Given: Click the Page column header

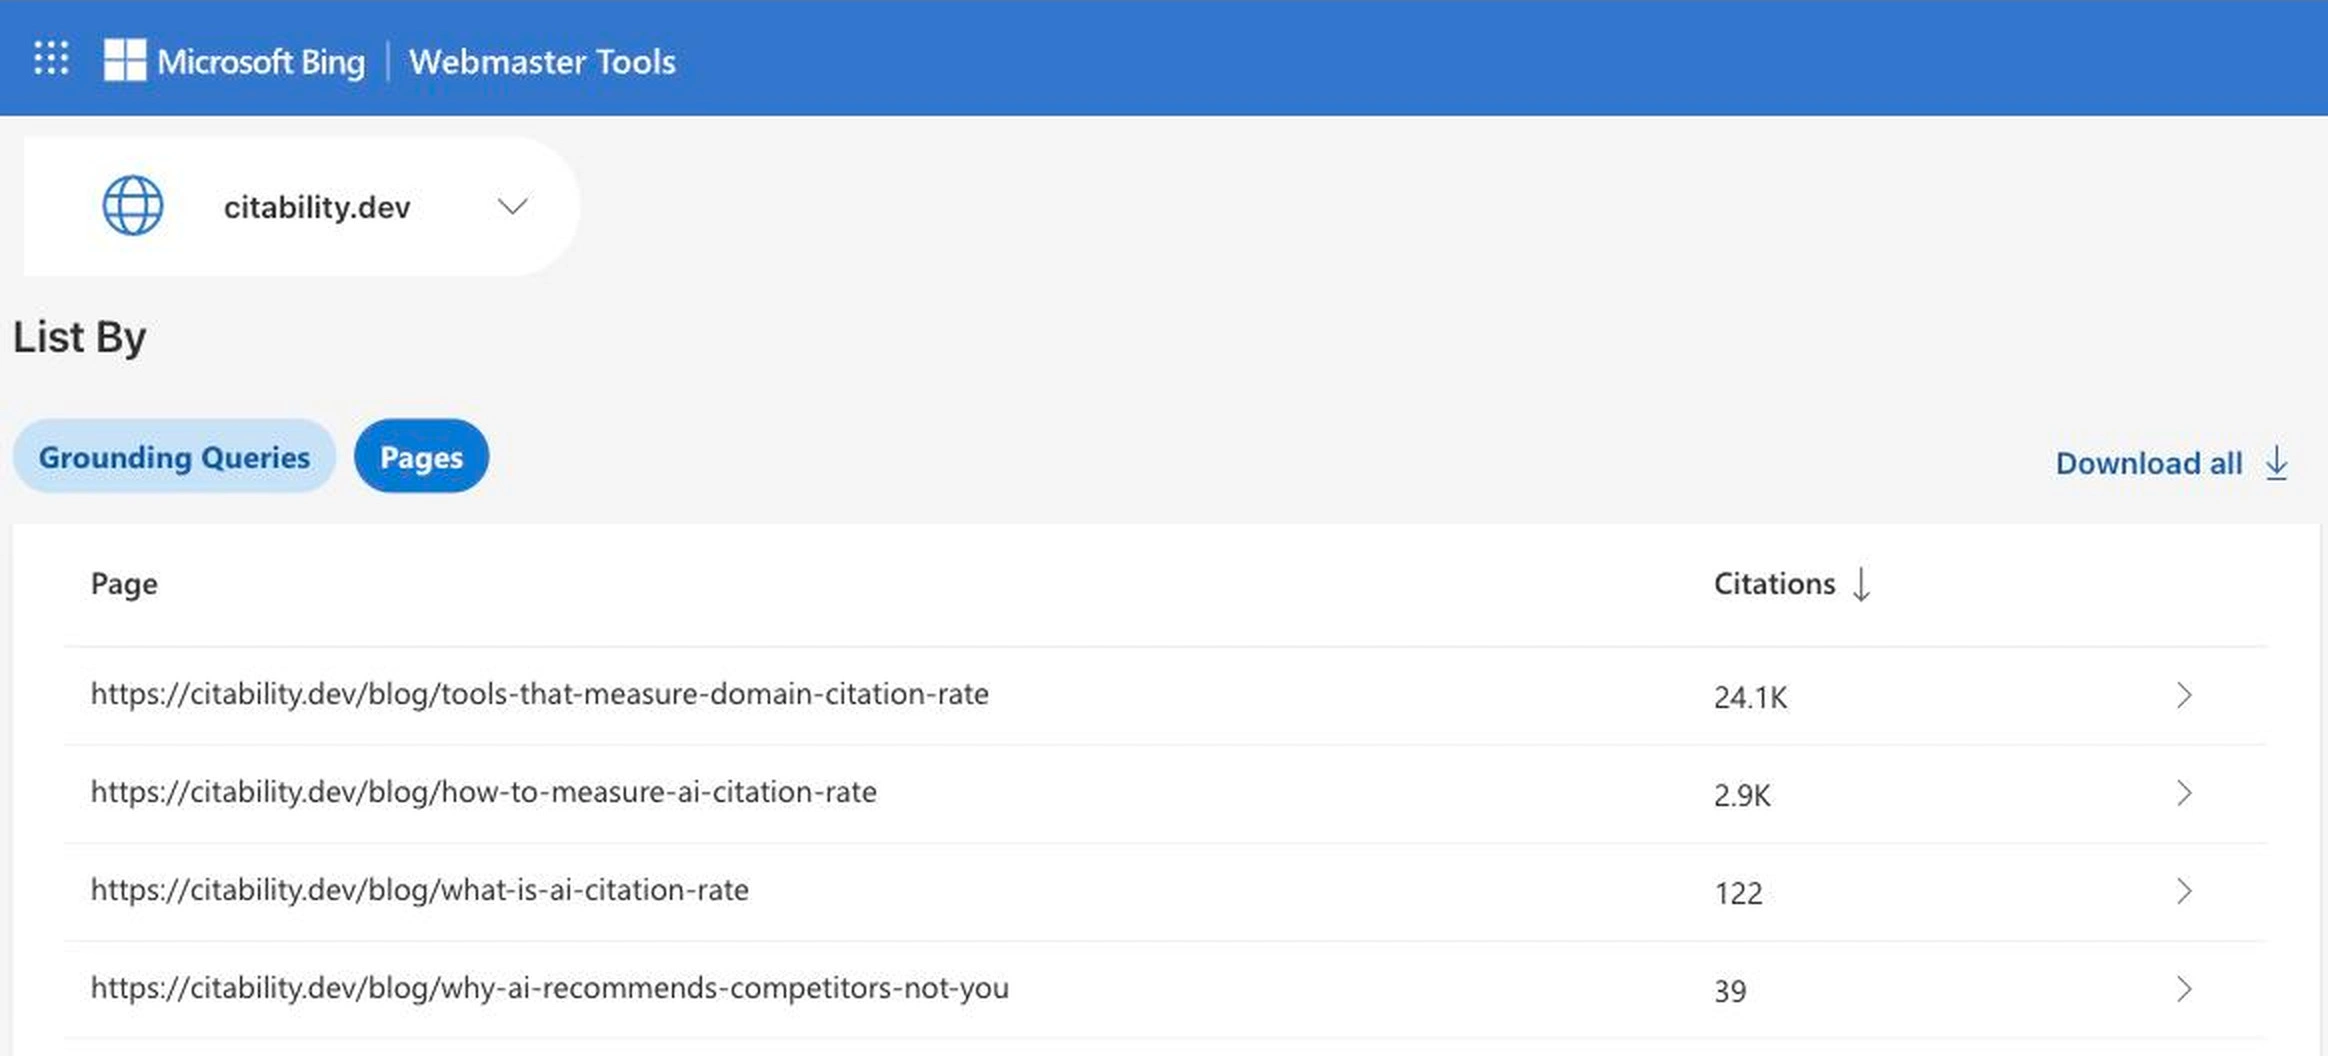Looking at the screenshot, I should (124, 584).
